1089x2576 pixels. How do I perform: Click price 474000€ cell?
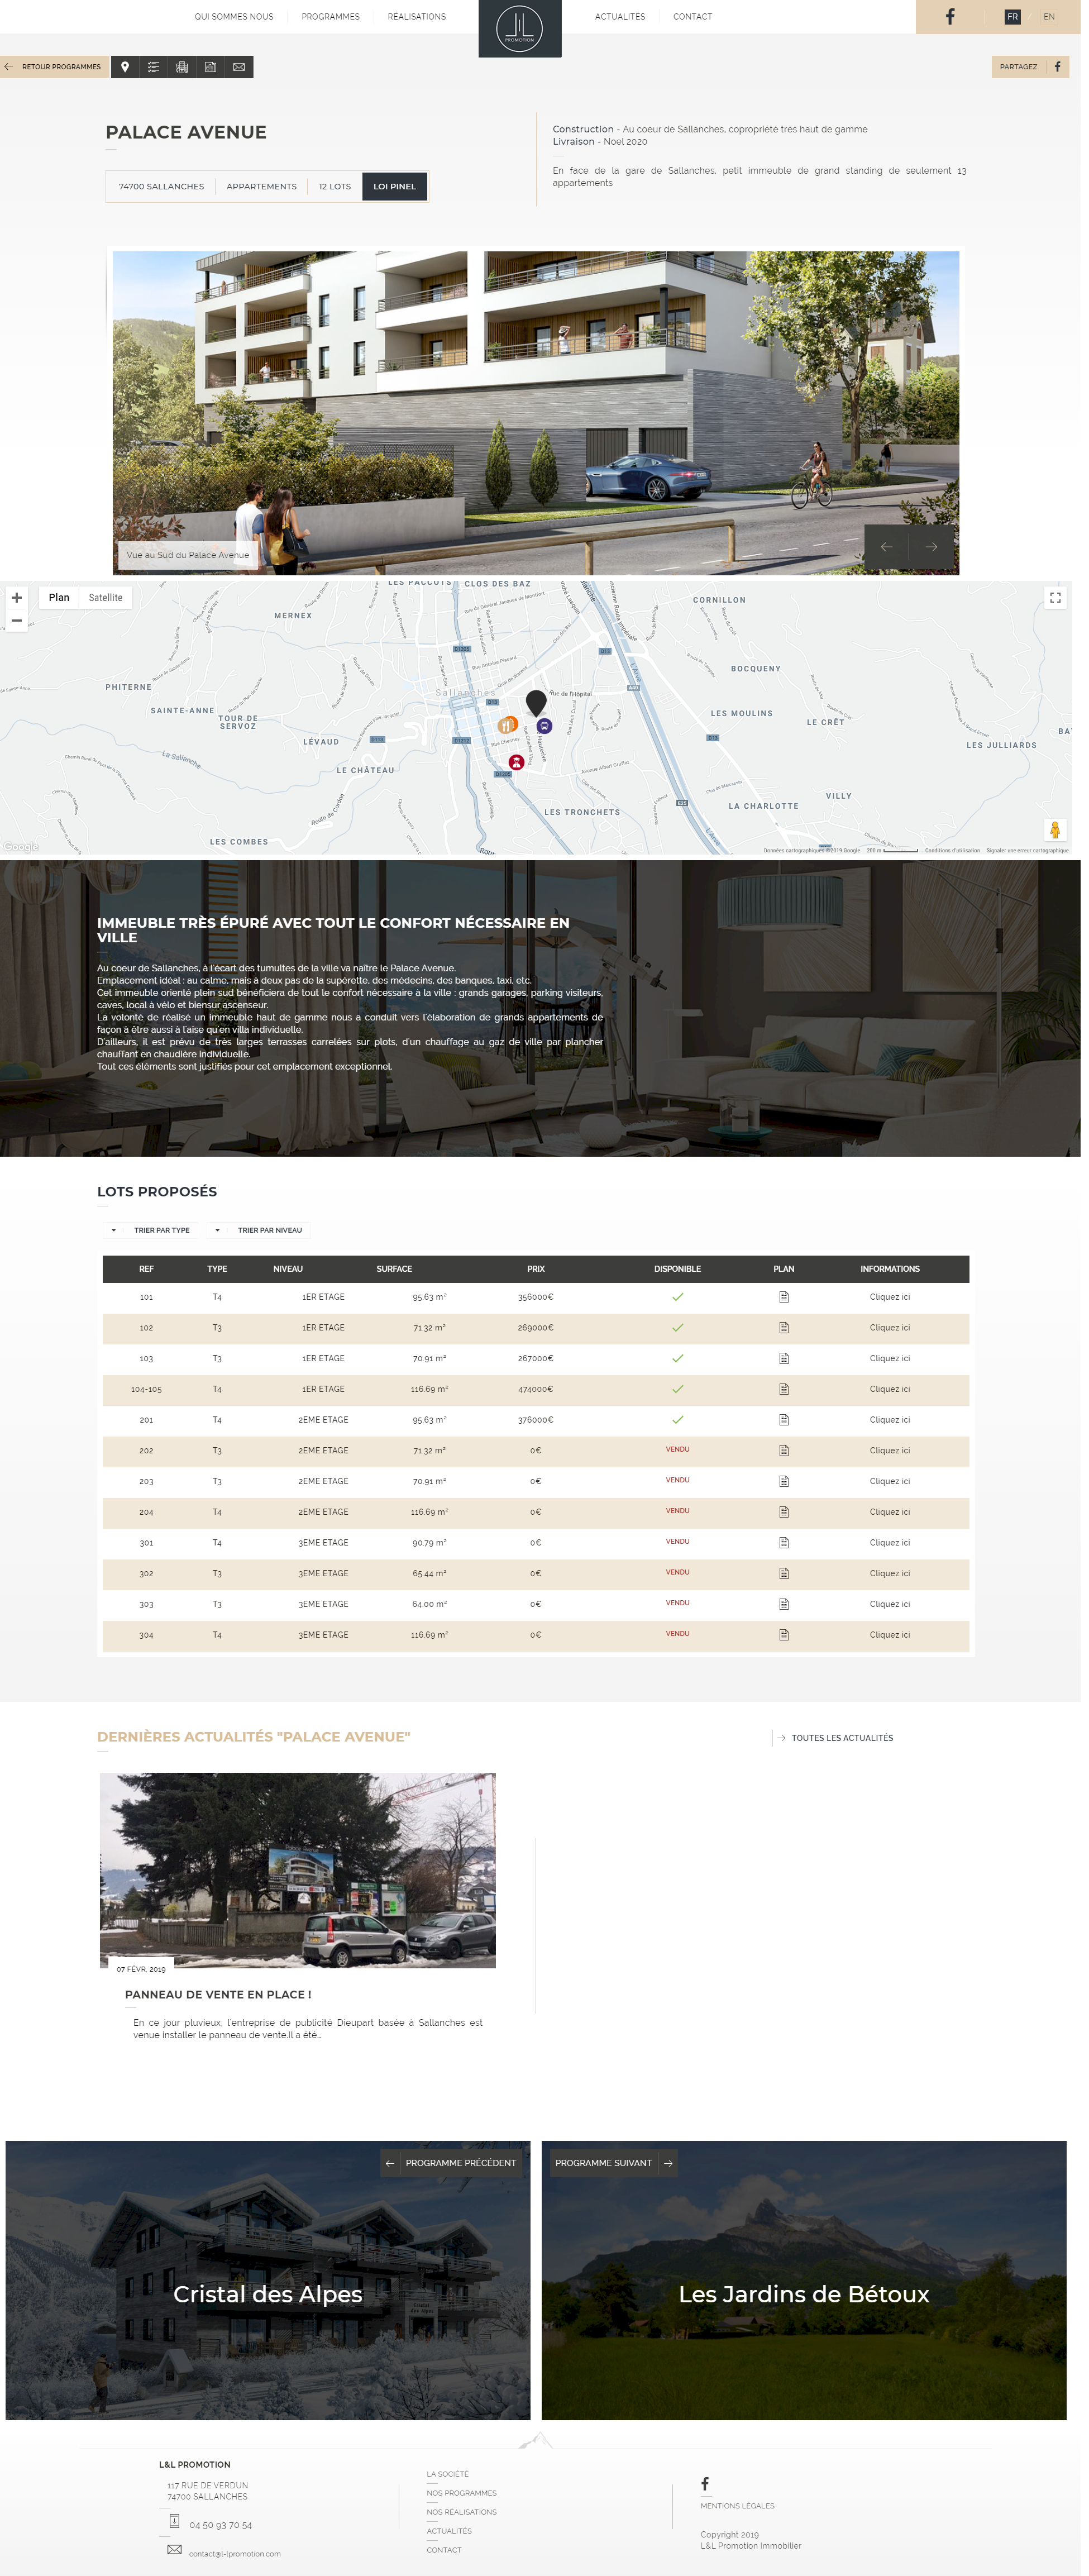click(x=536, y=1389)
